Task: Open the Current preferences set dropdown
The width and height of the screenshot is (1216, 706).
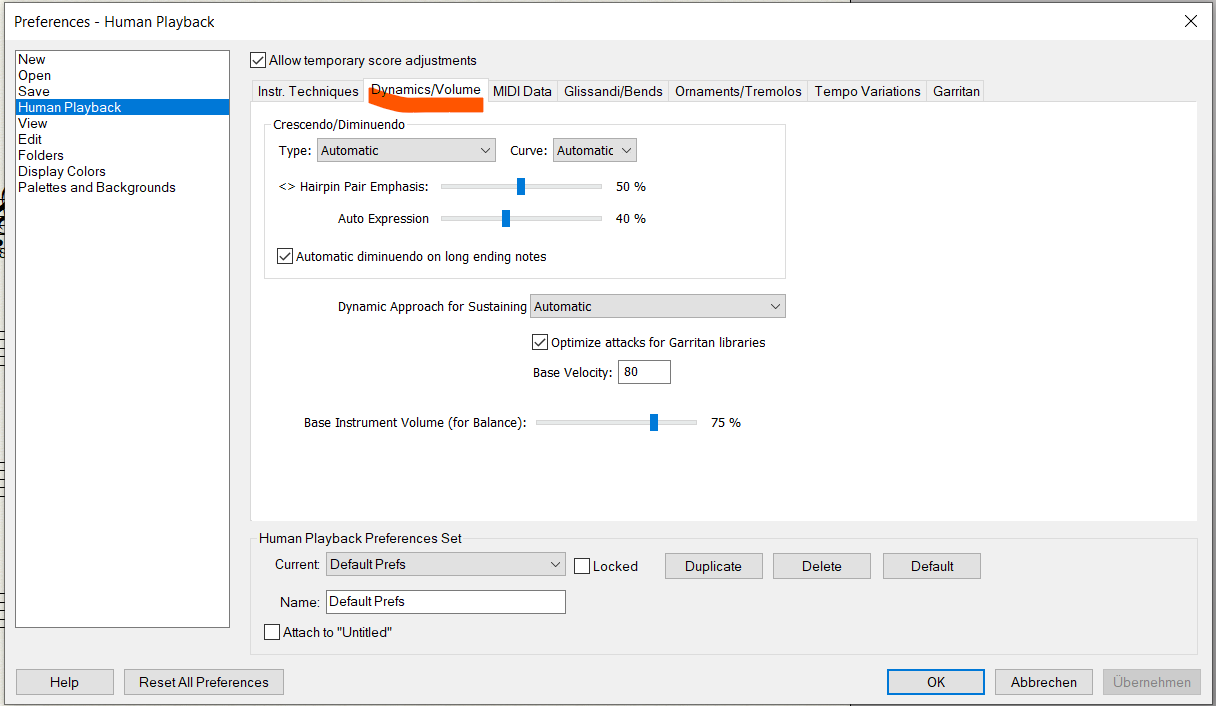Action: pyautogui.click(x=446, y=565)
